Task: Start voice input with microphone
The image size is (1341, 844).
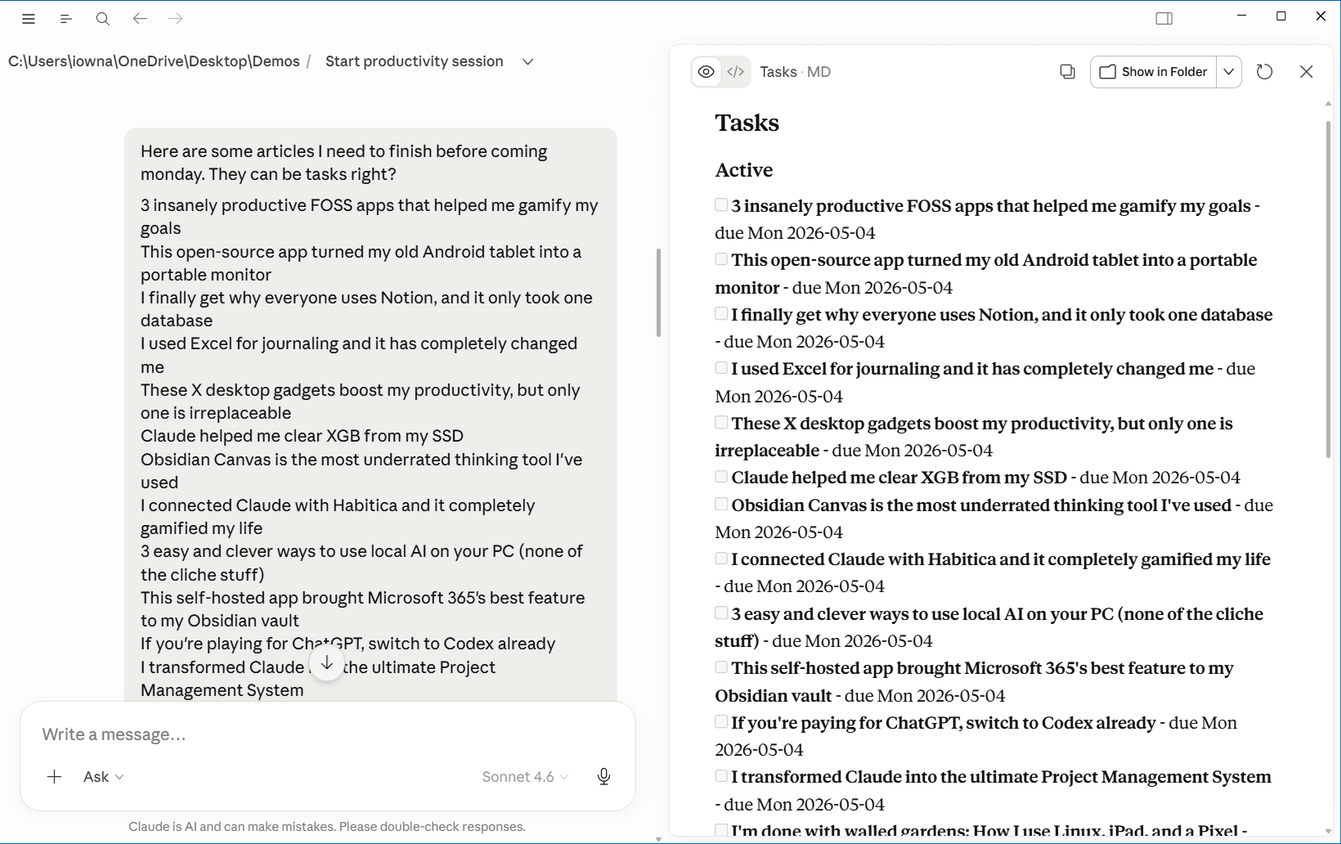Action: click(x=604, y=777)
